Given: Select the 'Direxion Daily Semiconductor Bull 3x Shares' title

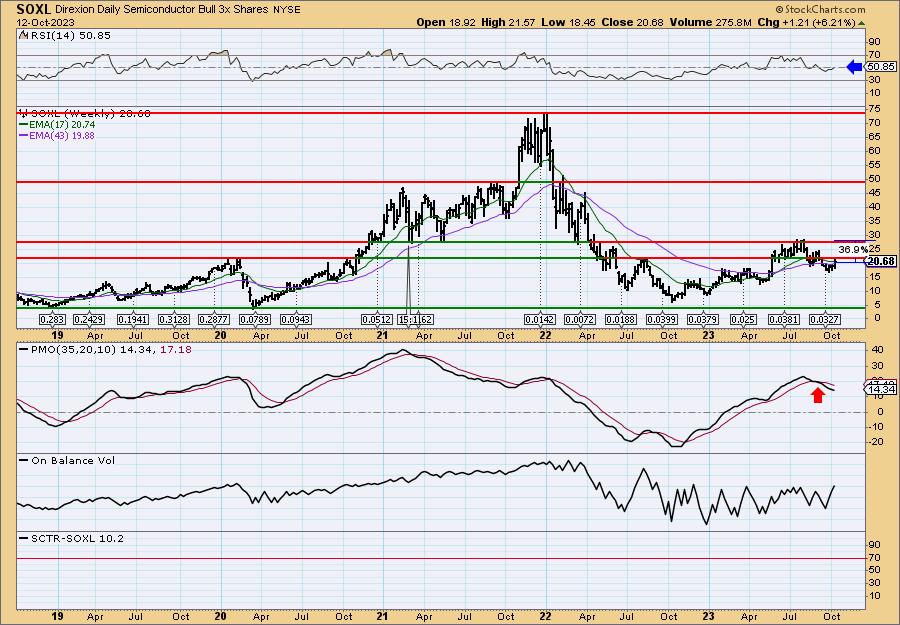Looking at the screenshot, I should [x=164, y=10].
